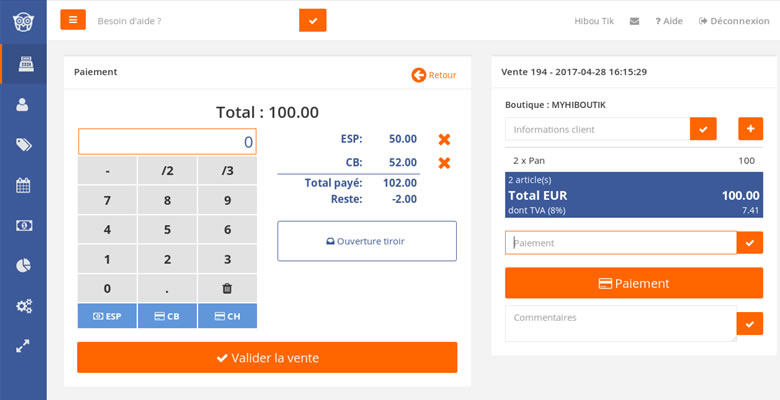The height and width of the screenshot is (400, 780).
Task: Select the ESP cash payment method
Action: [x=107, y=316]
